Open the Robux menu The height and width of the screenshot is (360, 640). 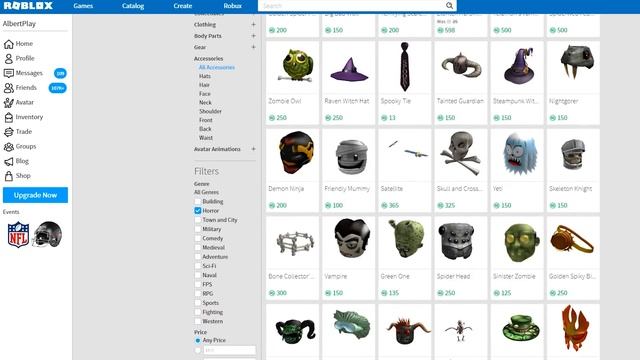233,6
